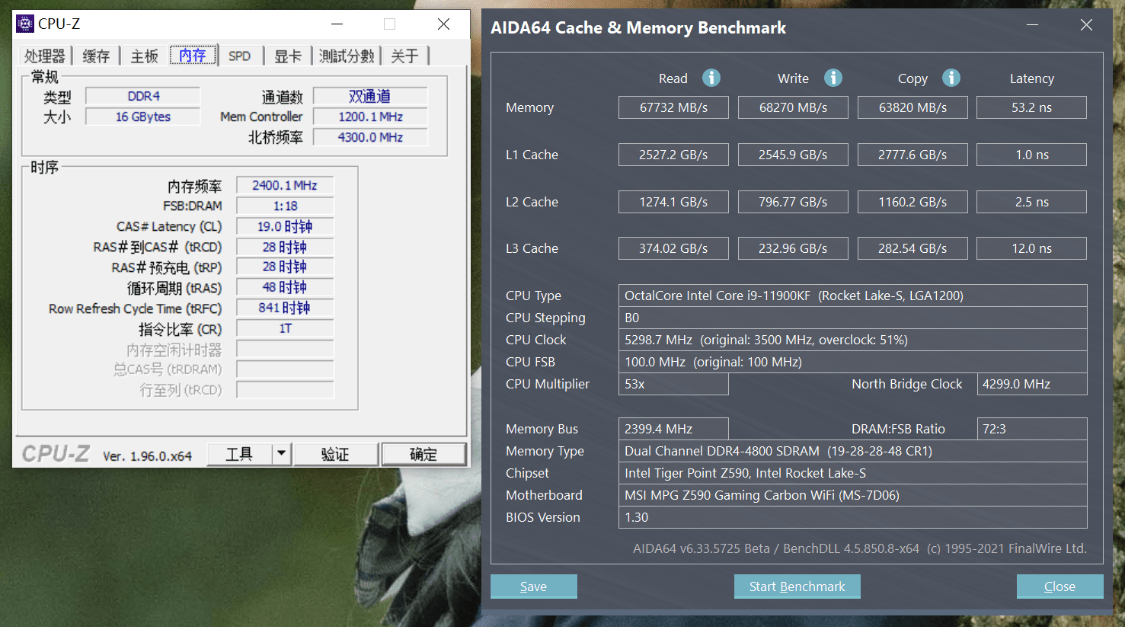Click the Motherboard field MSI MPG Z590

point(852,495)
